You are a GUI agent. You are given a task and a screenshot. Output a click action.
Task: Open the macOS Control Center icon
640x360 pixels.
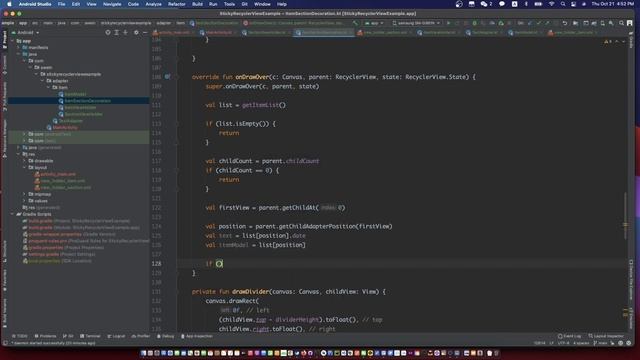[x=573, y=4]
